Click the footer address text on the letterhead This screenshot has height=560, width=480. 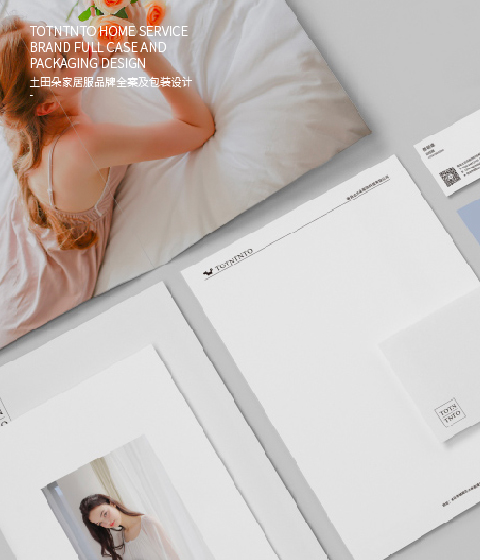(461, 494)
